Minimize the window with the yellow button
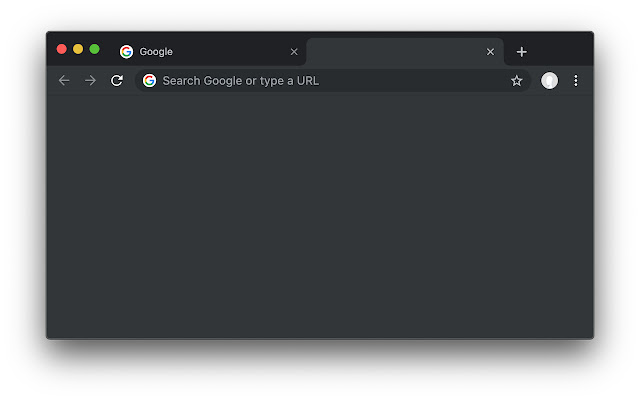The height and width of the screenshot is (400, 640). [x=78, y=49]
